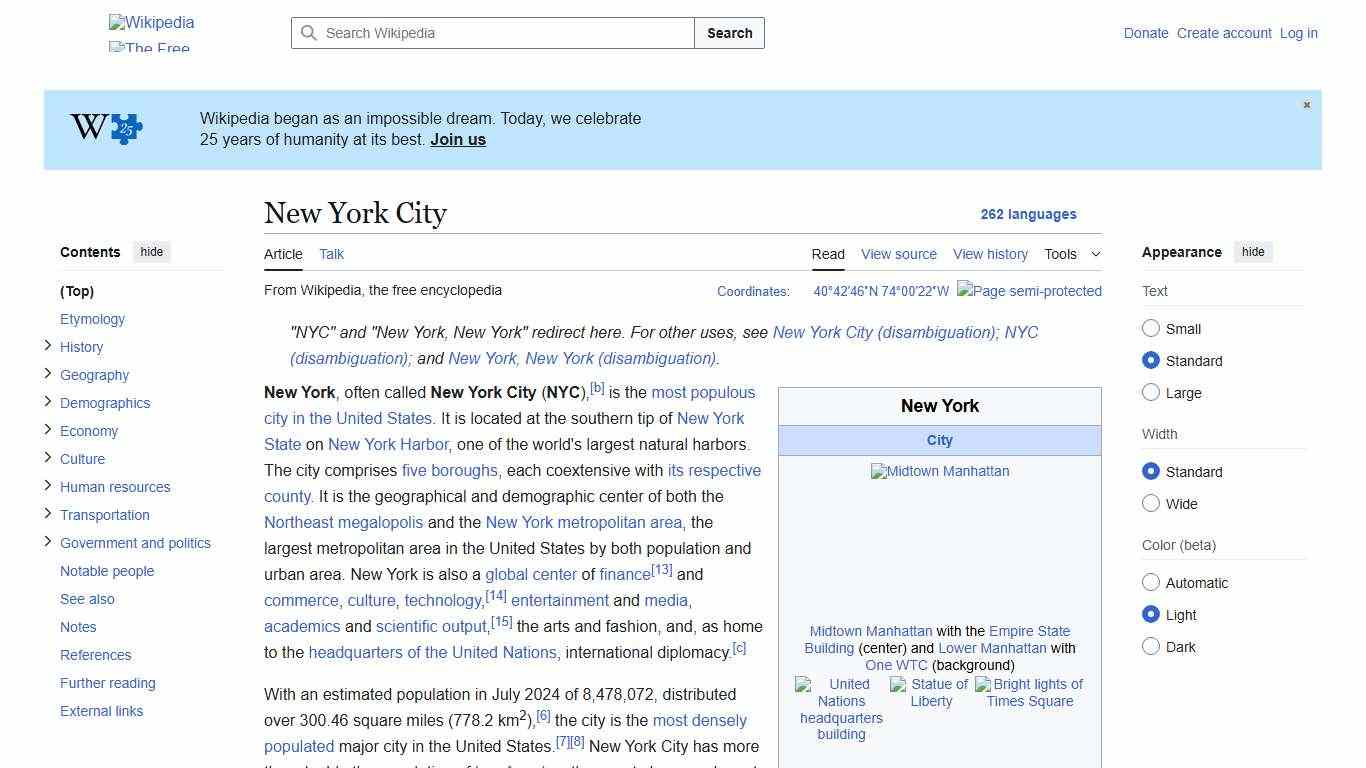Expand the History section in Contents
The image size is (1366, 768).
47,345
